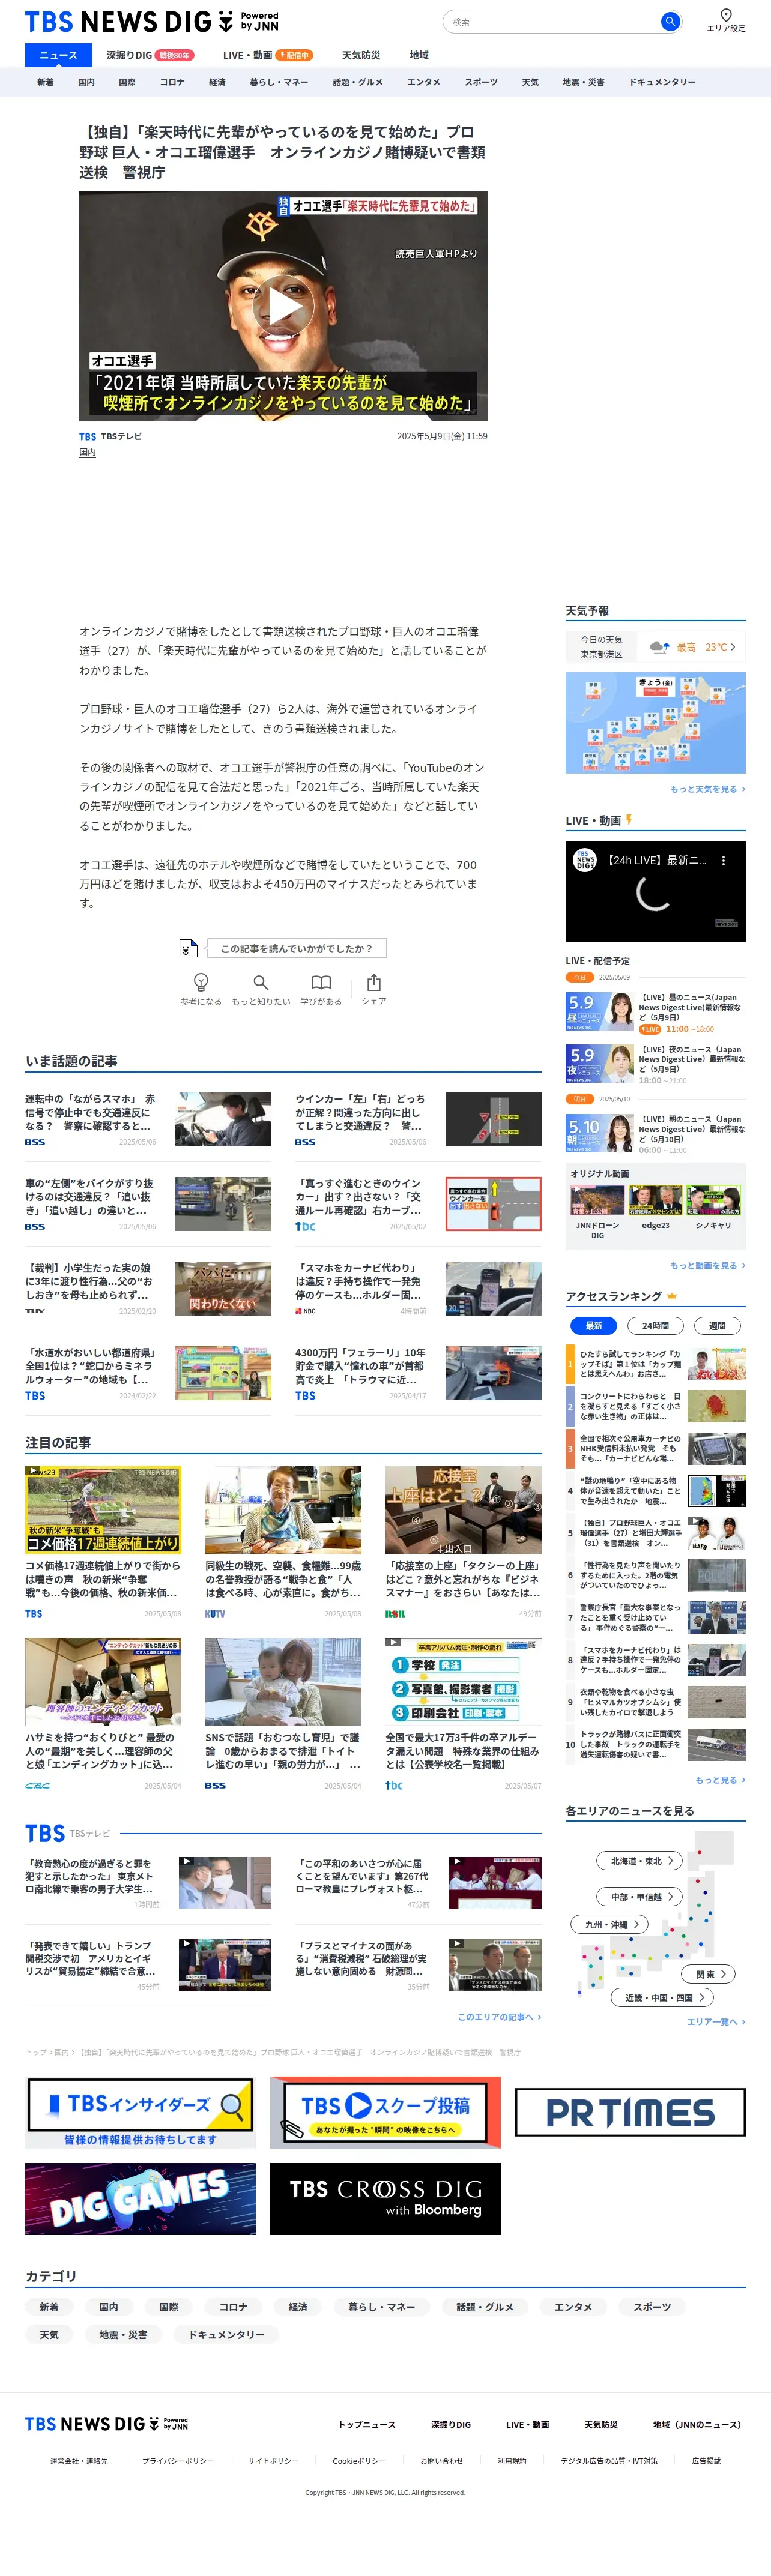Expand today's Tokyo weather 23℃ chevron
The width and height of the screenshot is (771, 2576).
click(733, 647)
